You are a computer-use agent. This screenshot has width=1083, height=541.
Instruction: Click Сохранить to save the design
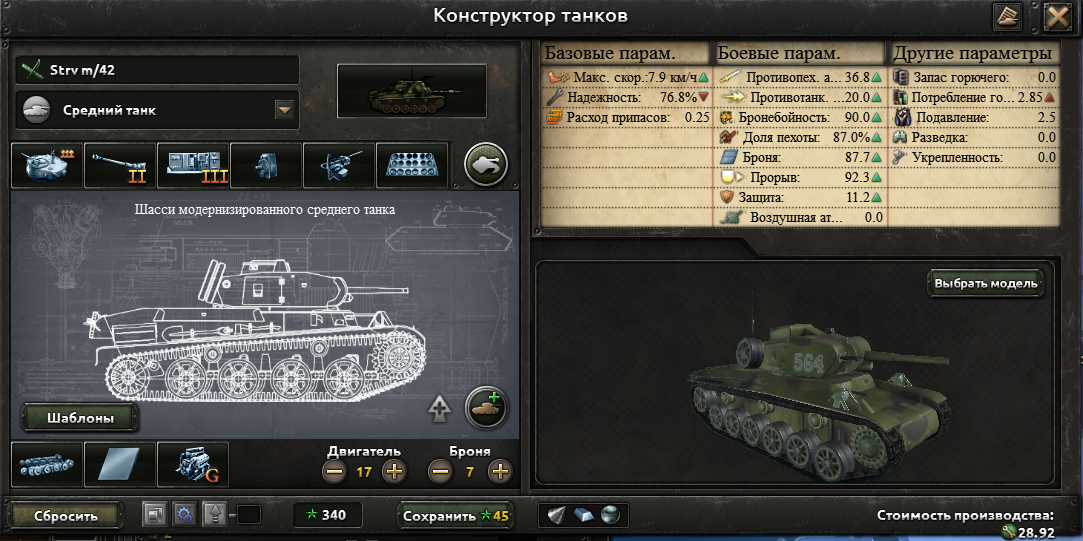click(x=456, y=516)
